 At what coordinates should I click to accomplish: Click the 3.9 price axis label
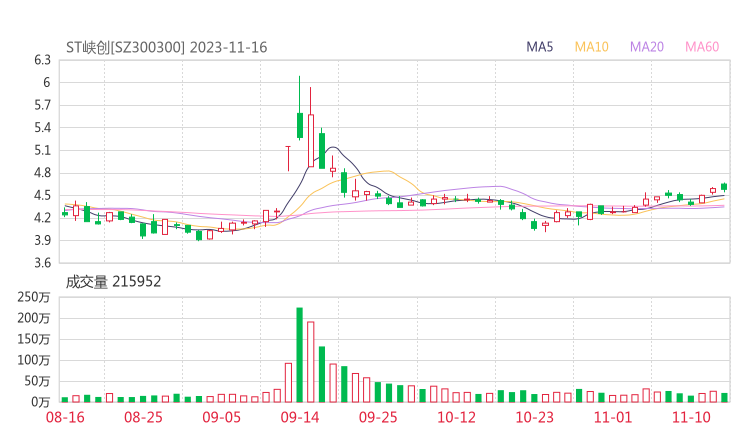pyautogui.click(x=42, y=240)
